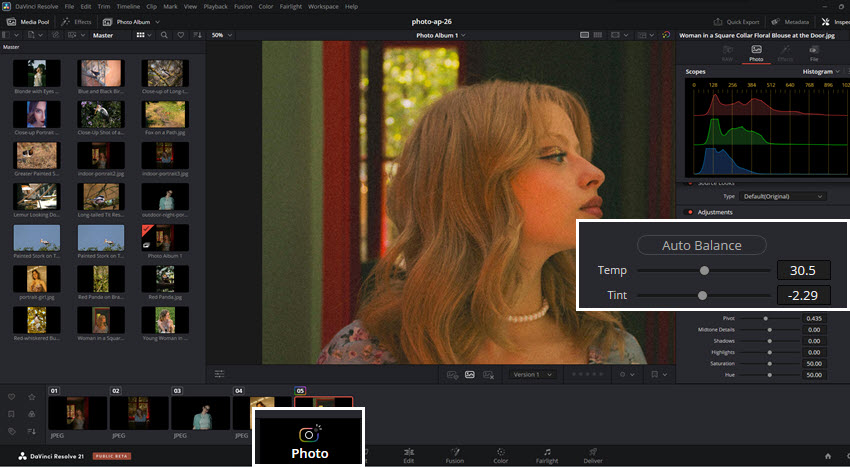
Task: Open the Workspace menu
Action: 323,7
